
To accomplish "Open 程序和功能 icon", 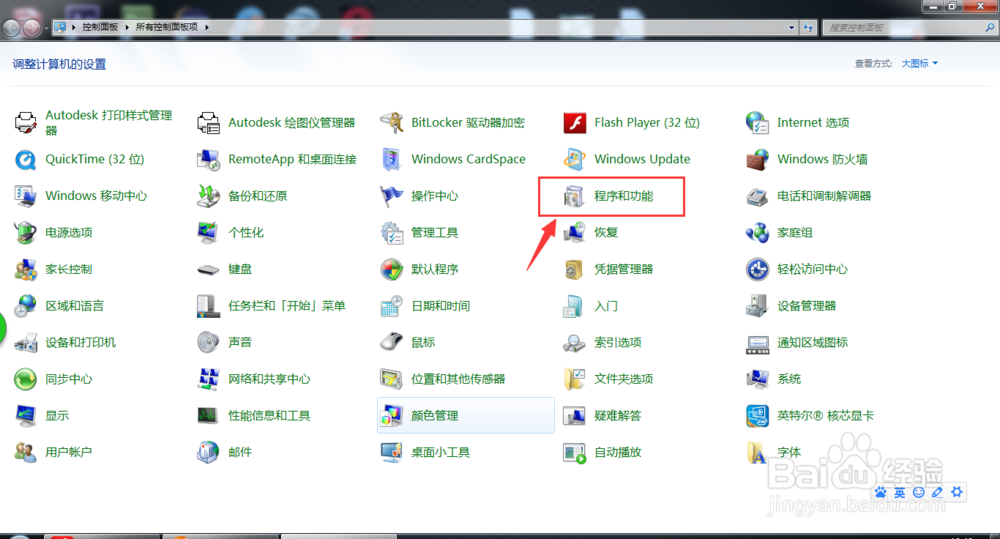I will click(x=575, y=196).
